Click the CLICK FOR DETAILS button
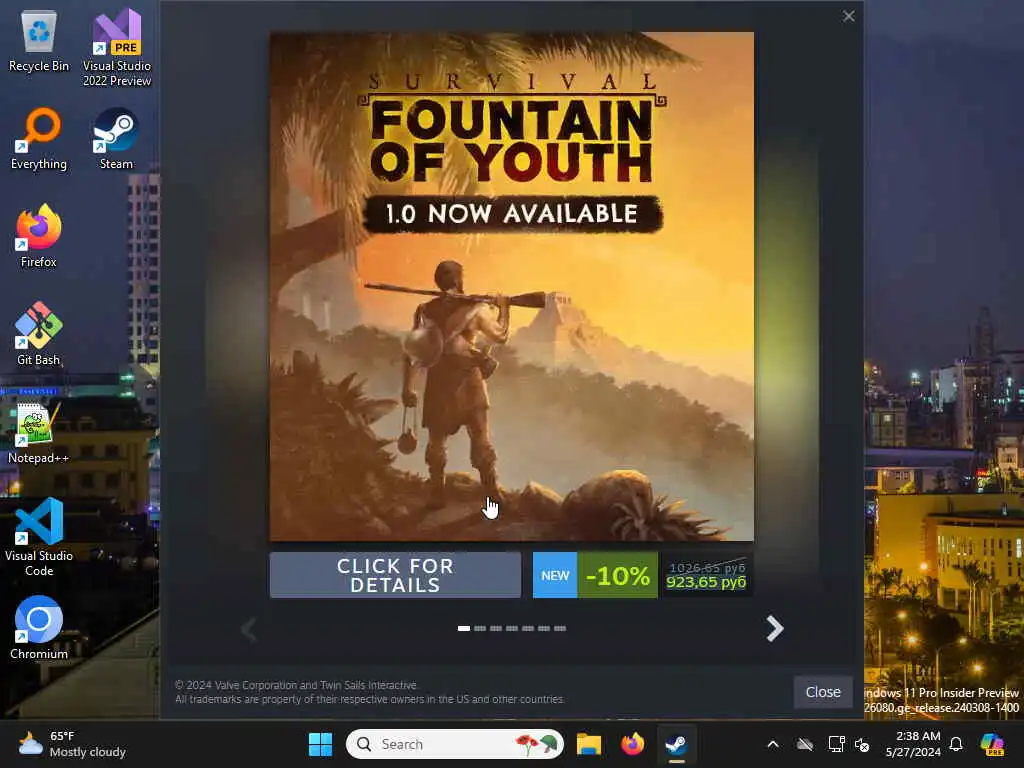1024x768 pixels. coord(395,575)
